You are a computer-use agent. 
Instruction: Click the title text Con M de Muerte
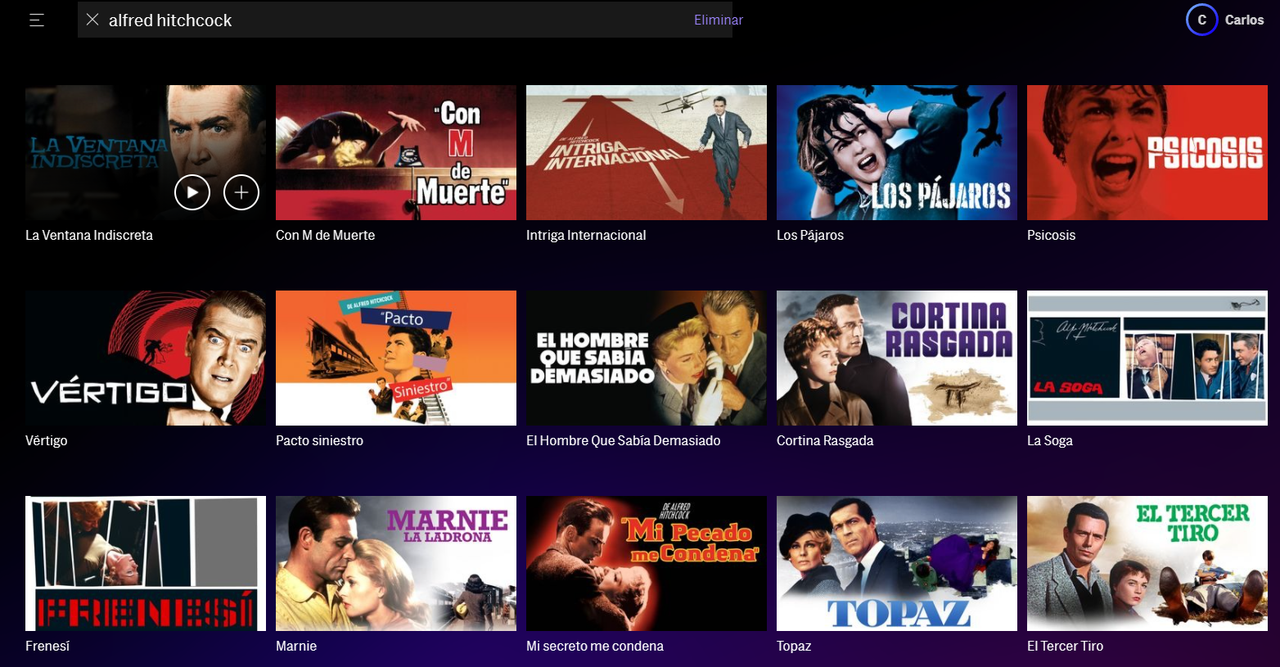coord(325,235)
